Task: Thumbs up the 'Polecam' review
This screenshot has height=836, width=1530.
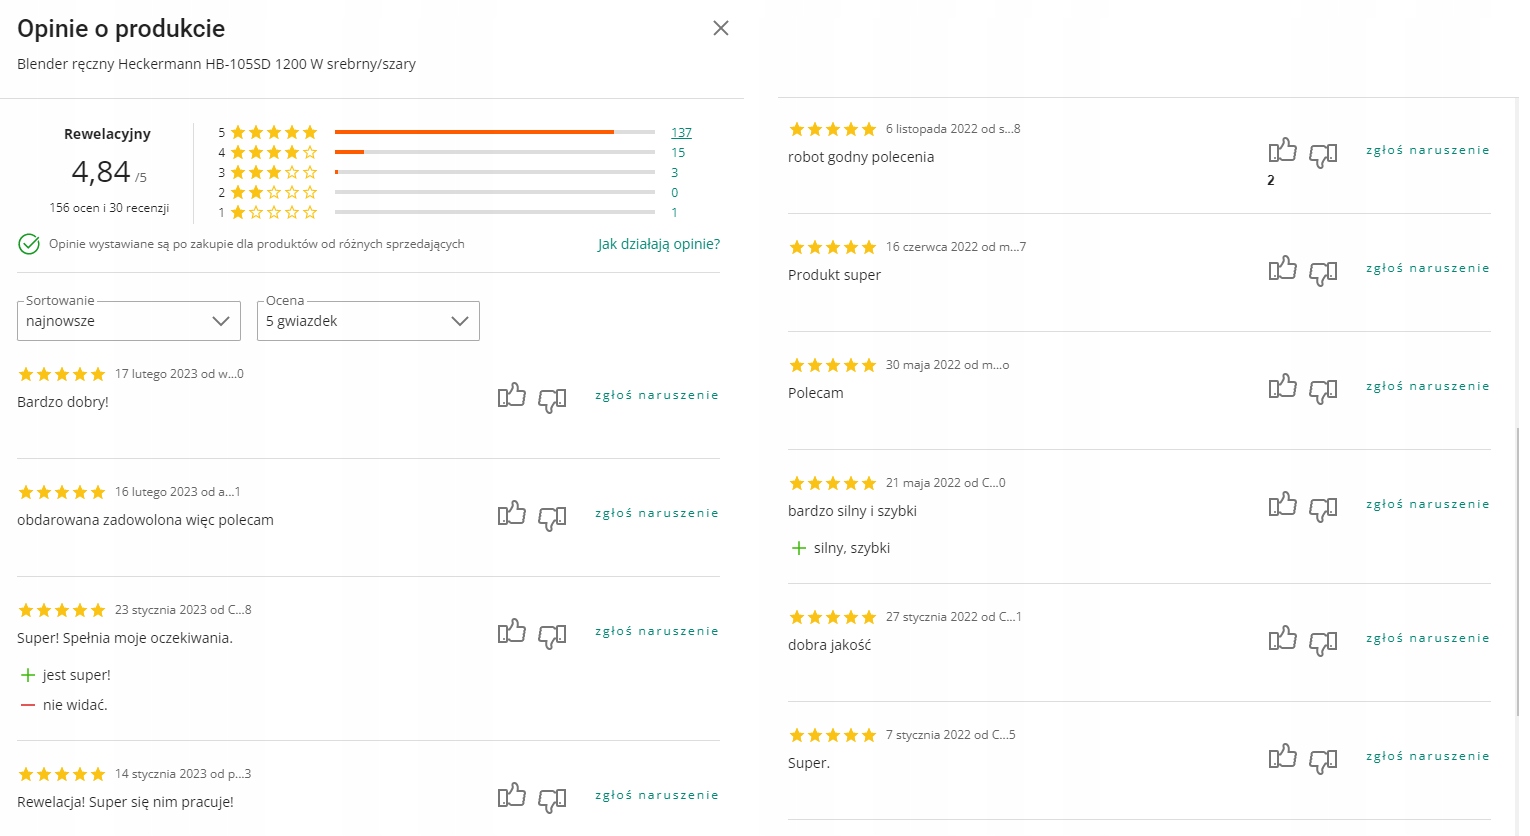Action: (1283, 387)
